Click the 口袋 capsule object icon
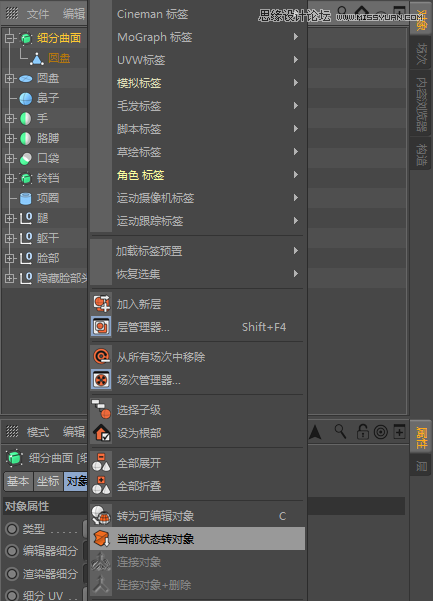This screenshot has width=433, height=601. pos(26,158)
